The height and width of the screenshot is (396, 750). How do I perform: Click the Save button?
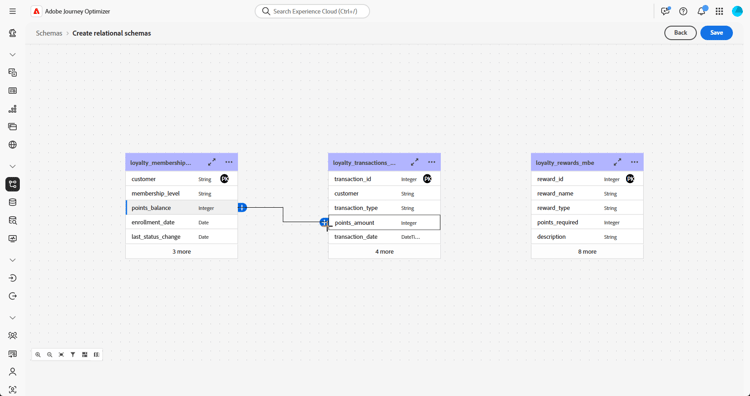point(716,33)
